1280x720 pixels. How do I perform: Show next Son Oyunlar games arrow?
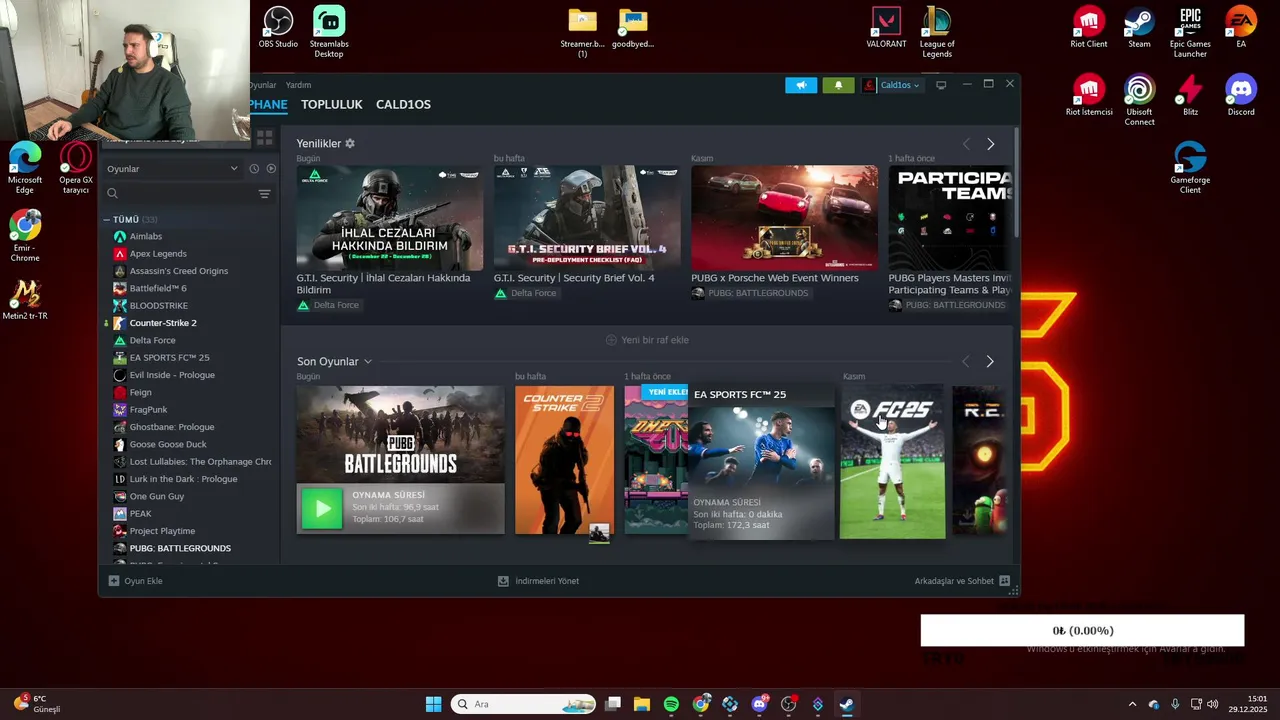990,361
